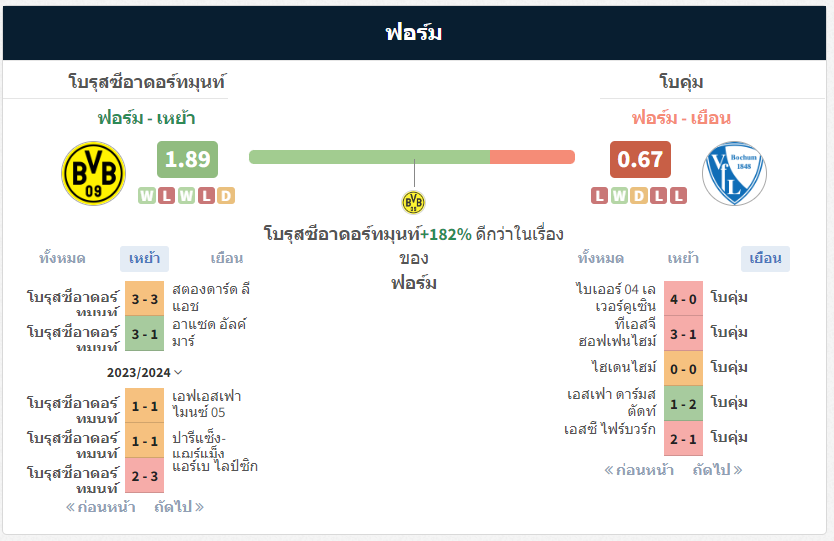This screenshot has height=541, width=834.
Task: Click the Borussia Dortmund team logo
Action: click(x=94, y=173)
